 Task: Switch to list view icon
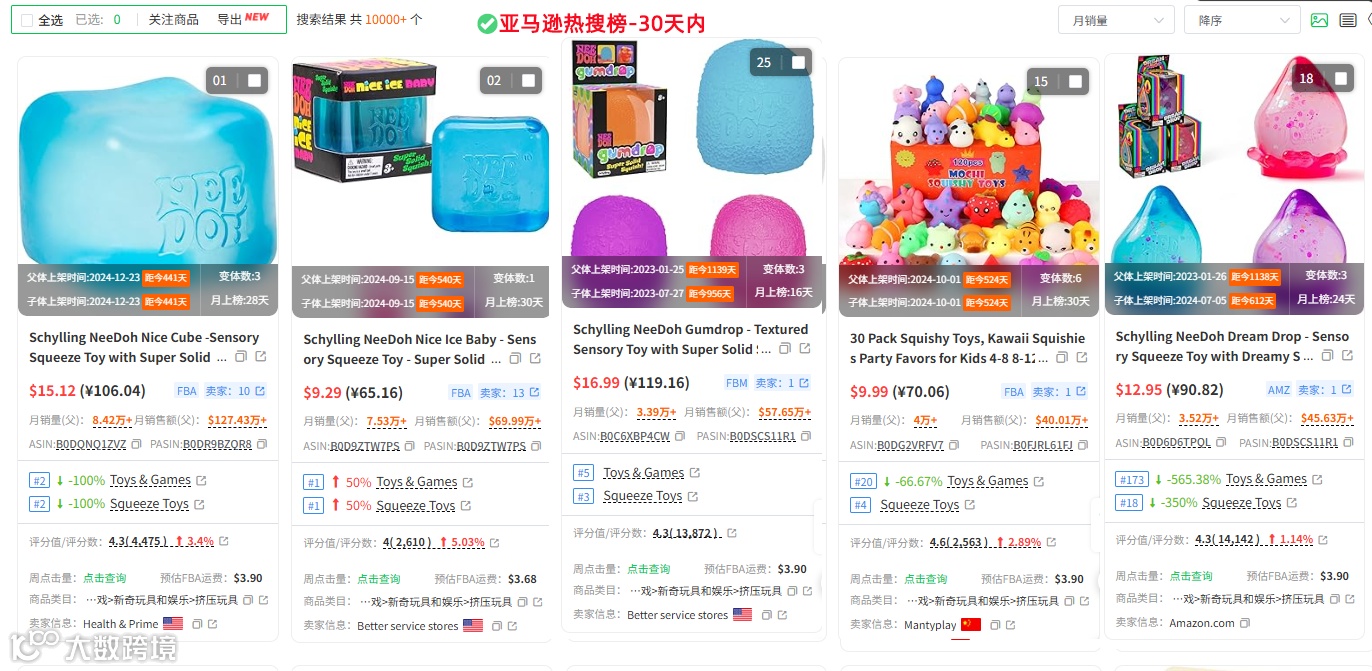click(x=1348, y=20)
